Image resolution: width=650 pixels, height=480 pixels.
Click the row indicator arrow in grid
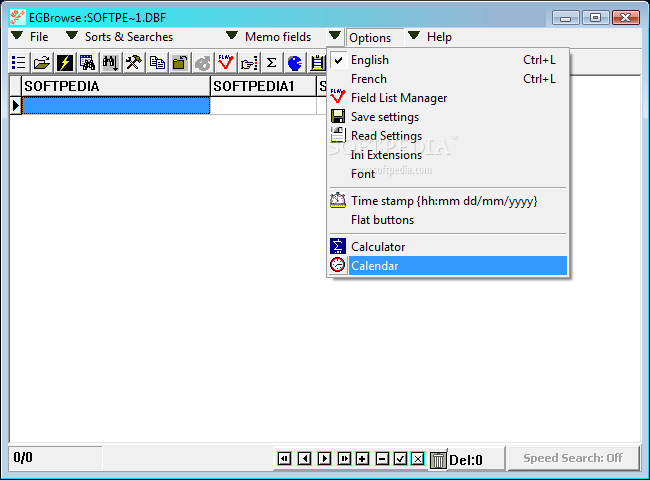[16, 105]
